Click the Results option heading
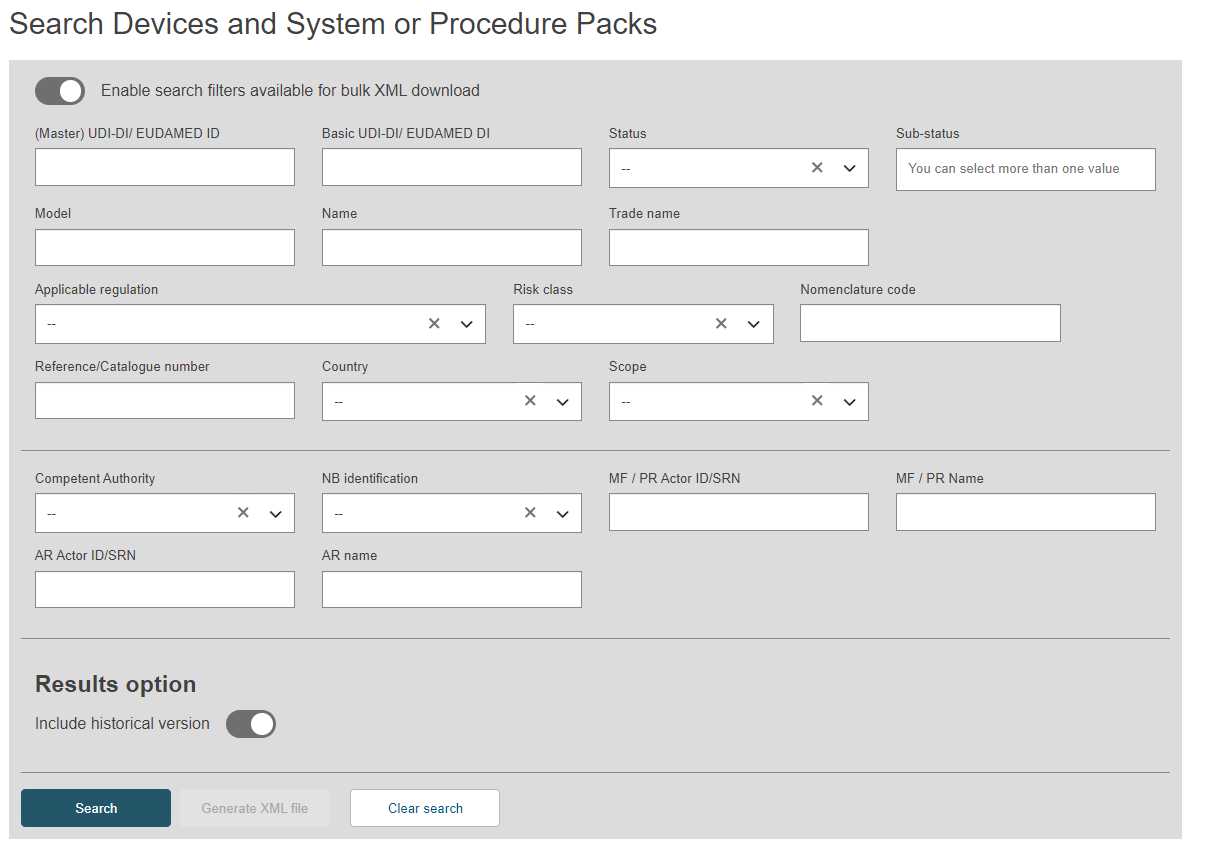 click(116, 685)
